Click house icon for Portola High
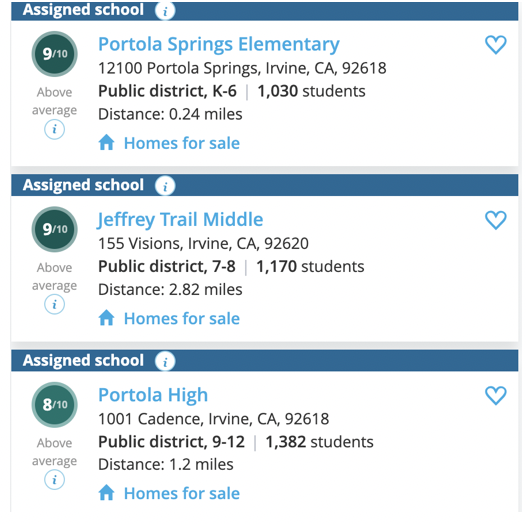 (106, 492)
